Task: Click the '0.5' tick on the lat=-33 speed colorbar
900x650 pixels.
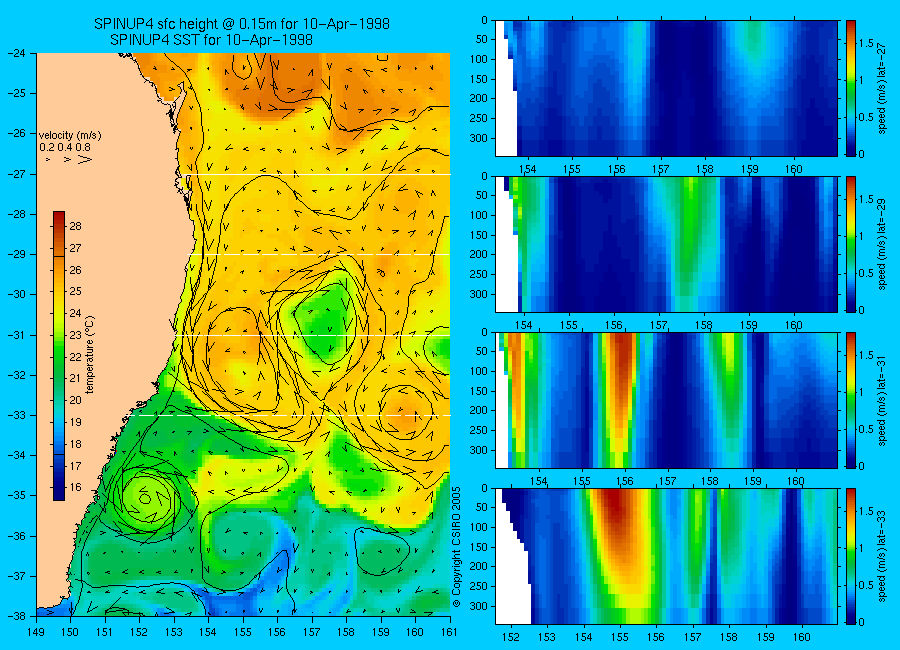Action: click(x=867, y=585)
